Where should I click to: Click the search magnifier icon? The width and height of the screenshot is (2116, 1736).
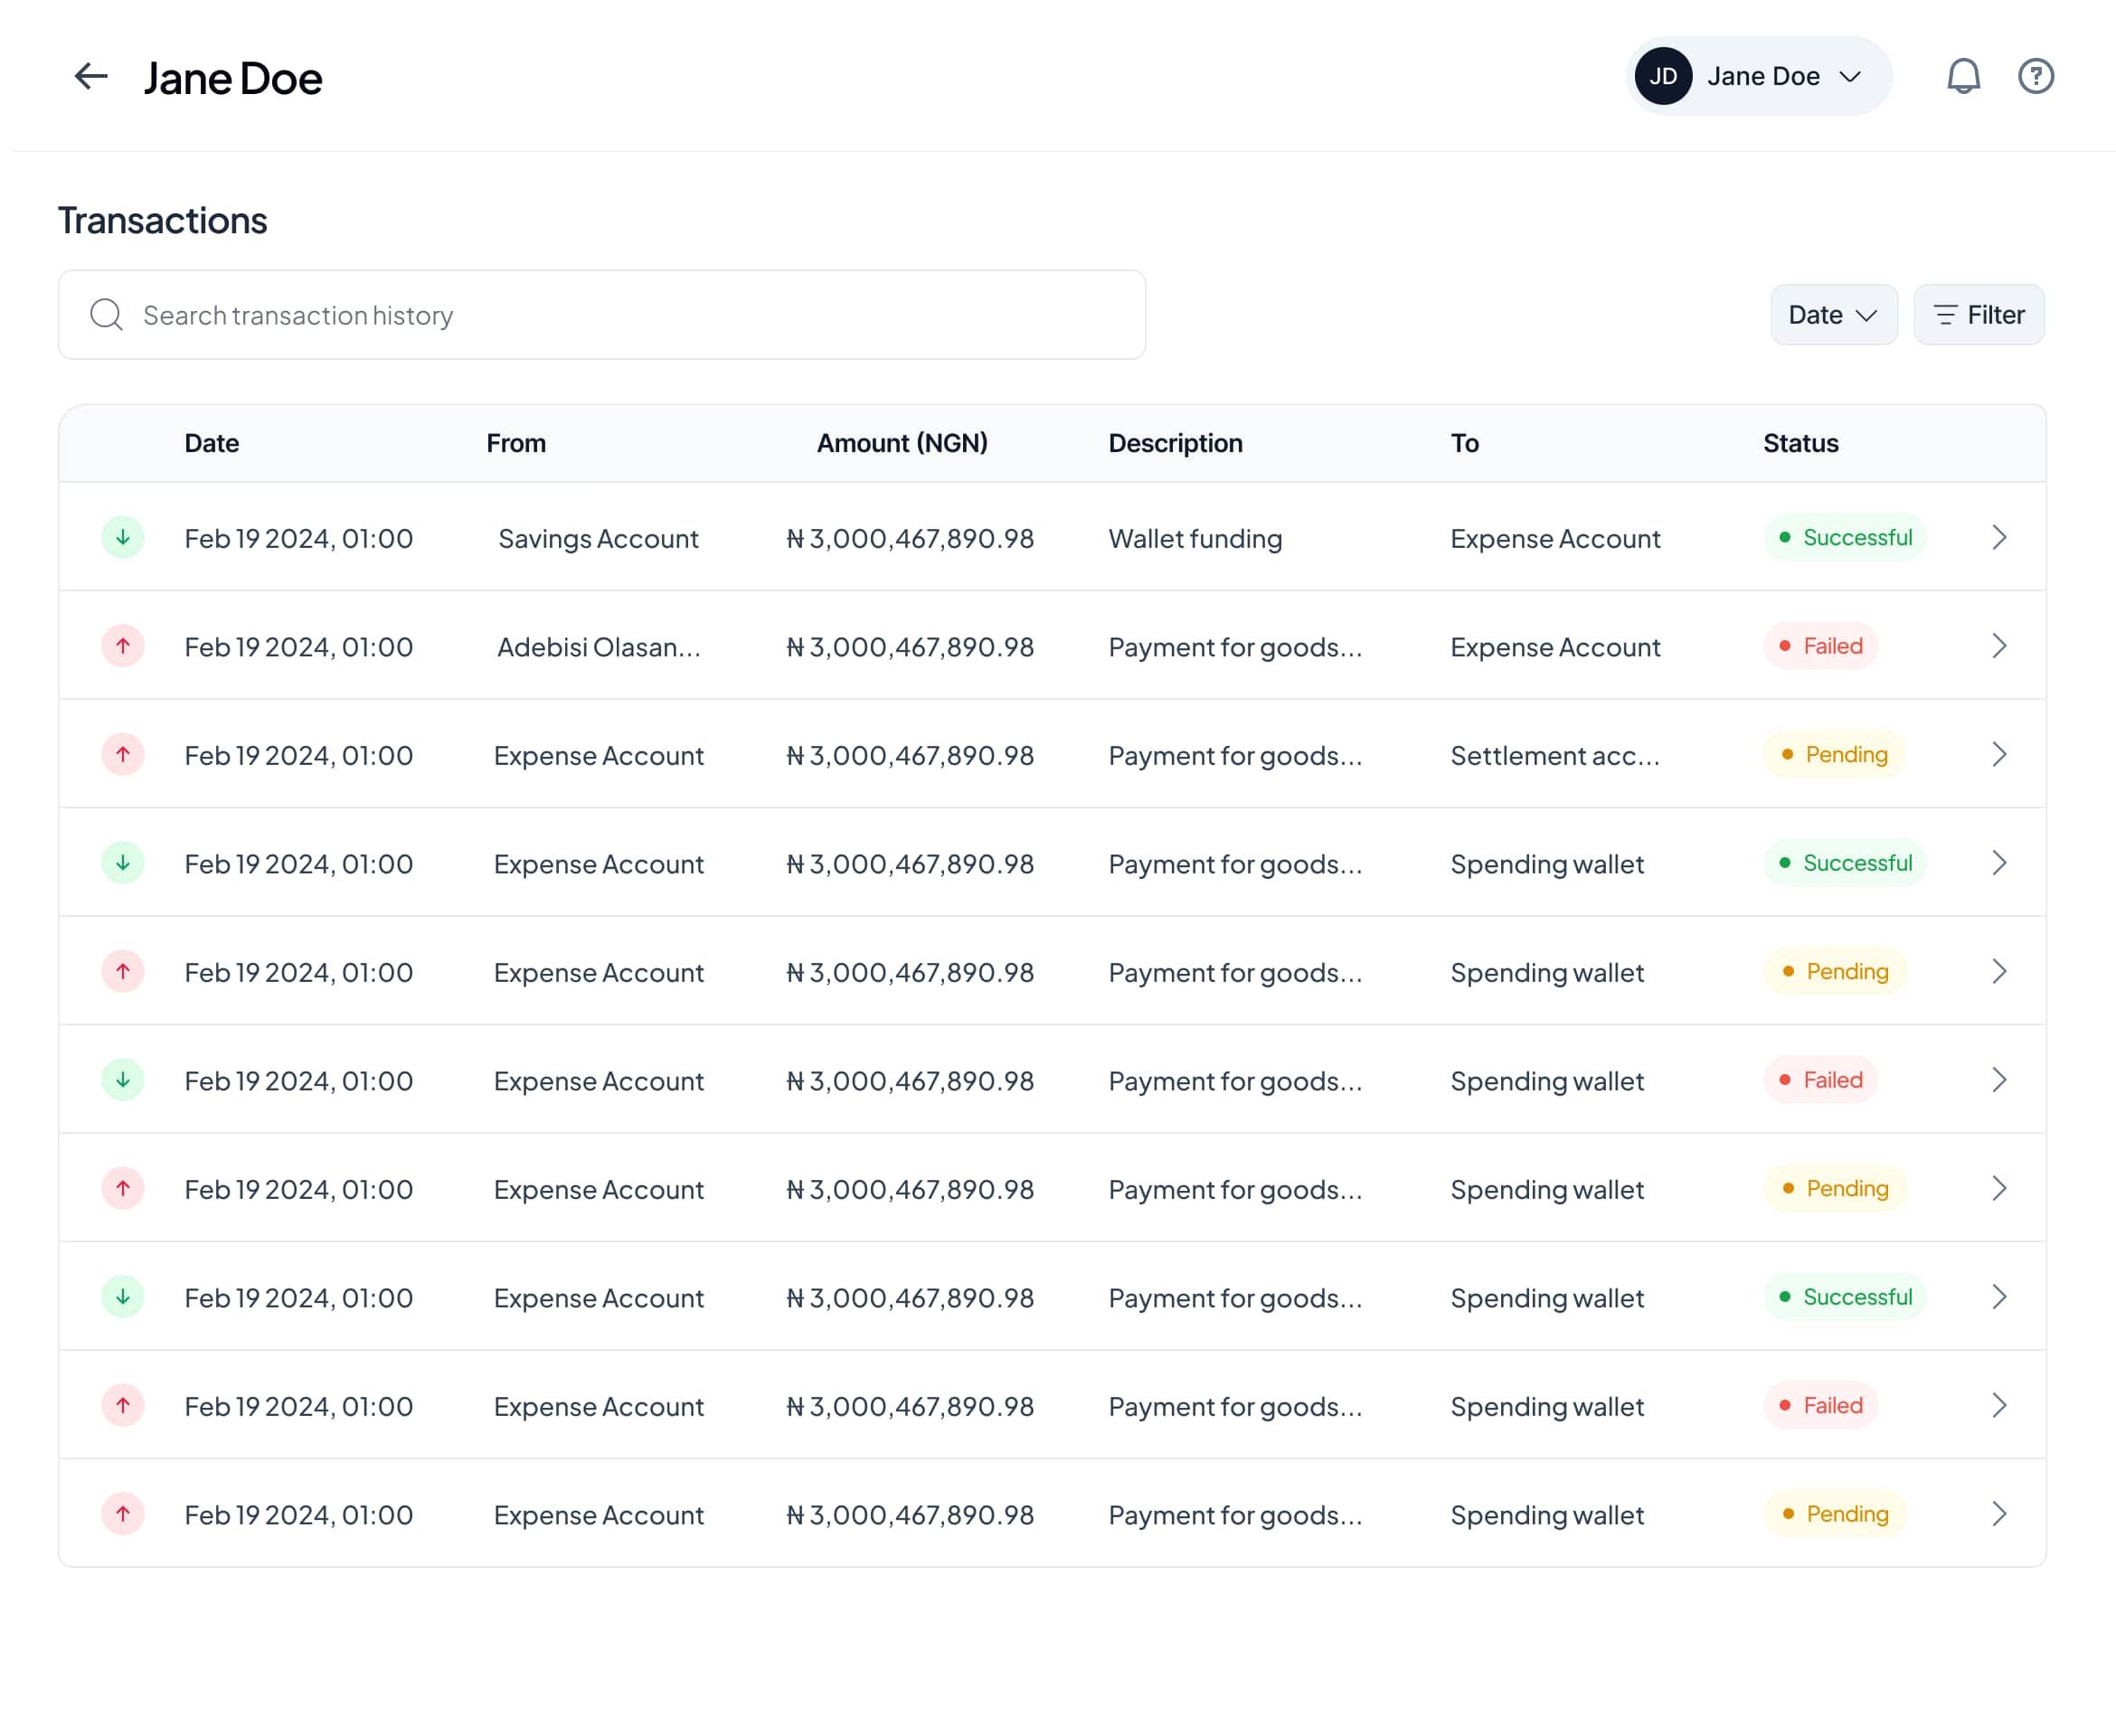point(106,315)
